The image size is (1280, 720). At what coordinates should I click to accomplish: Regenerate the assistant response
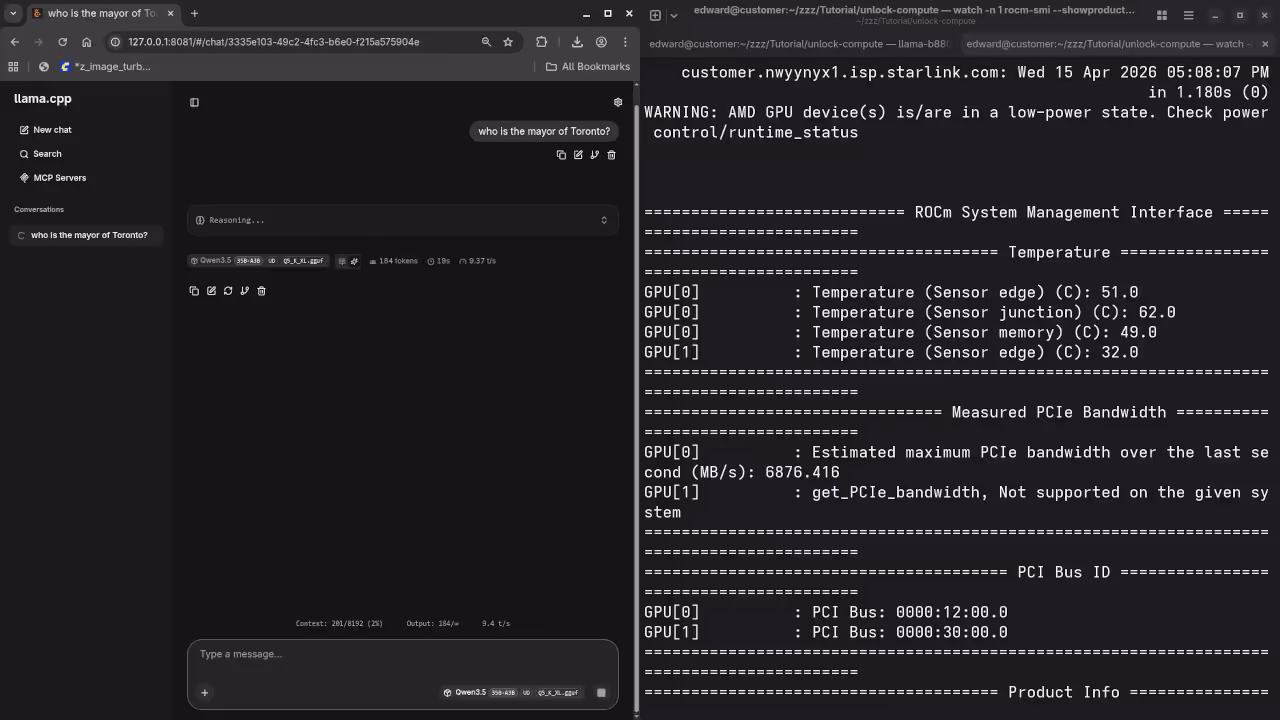click(228, 291)
